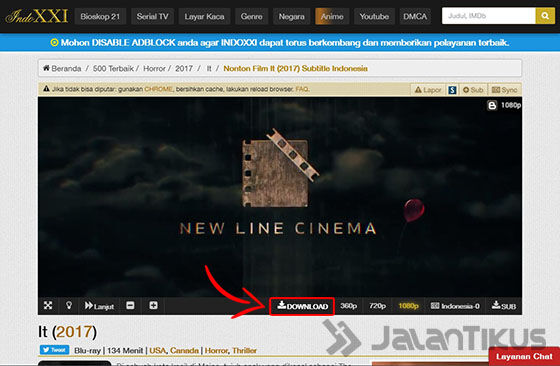Open the Canada country link
Viewport: 560px width, 366px height.
pyautogui.click(x=184, y=350)
